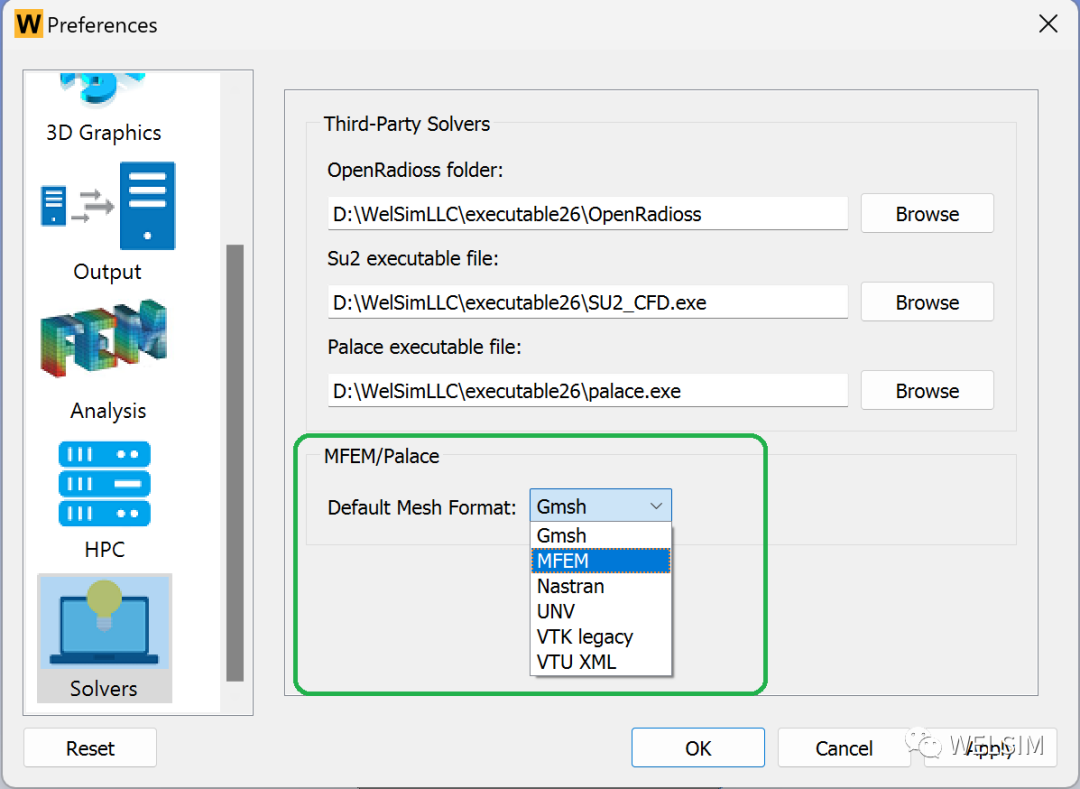Browse for the OpenRadioss folder
This screenshot has width=1080, height=789.
(x=926, y=213)
